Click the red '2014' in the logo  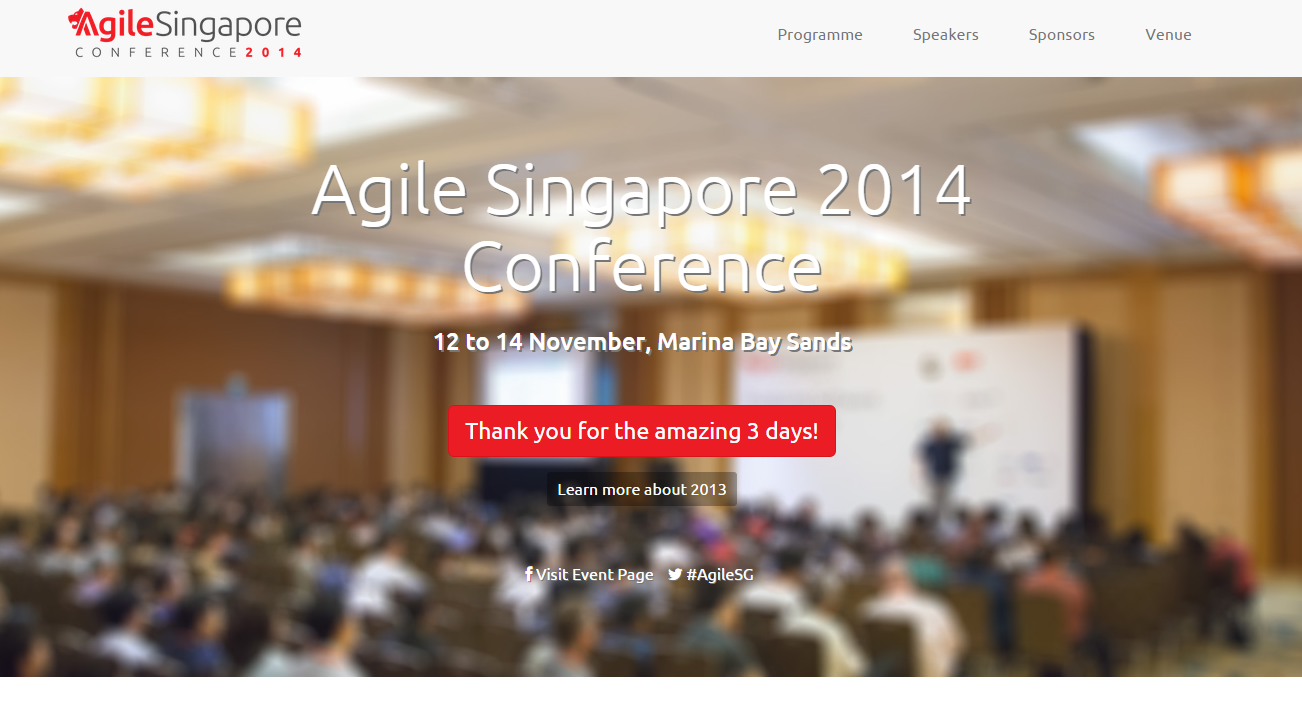(x=274, y=52)
